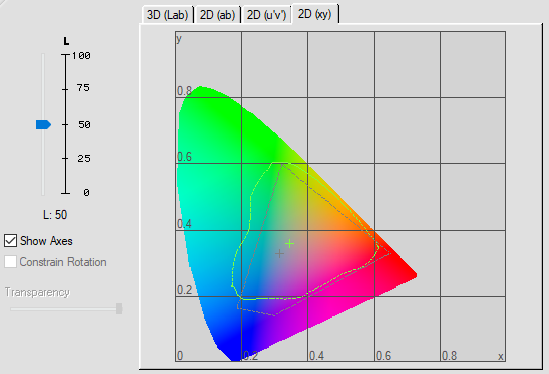The image size is (549, 374).
Task: Click the Show Axes label text
Action: 46,241
